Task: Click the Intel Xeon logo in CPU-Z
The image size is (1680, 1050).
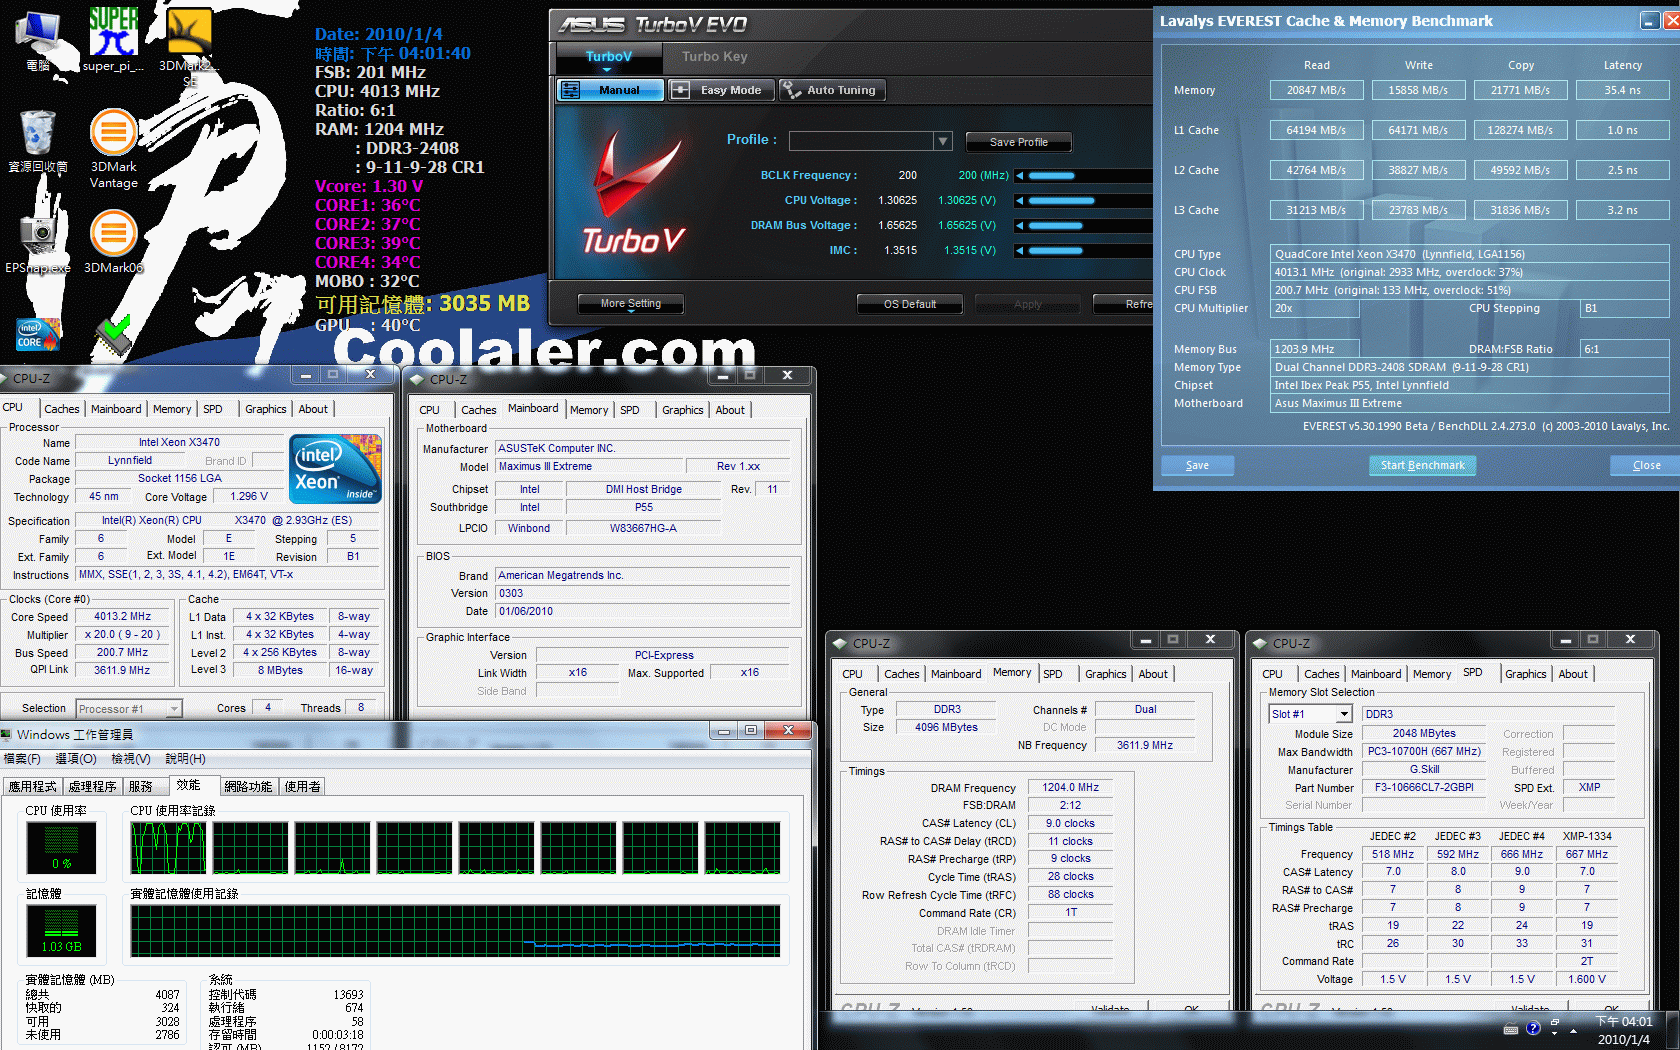Action: pyautogui.click(x=336, y=469)
